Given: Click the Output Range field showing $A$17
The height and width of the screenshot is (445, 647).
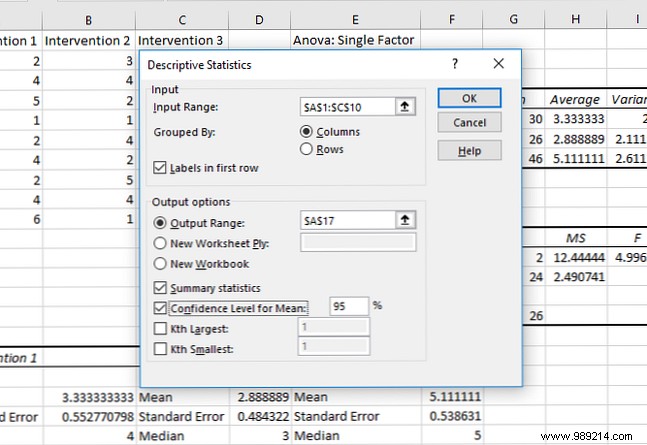Looking at the screenshot, I should click(348, 220).
